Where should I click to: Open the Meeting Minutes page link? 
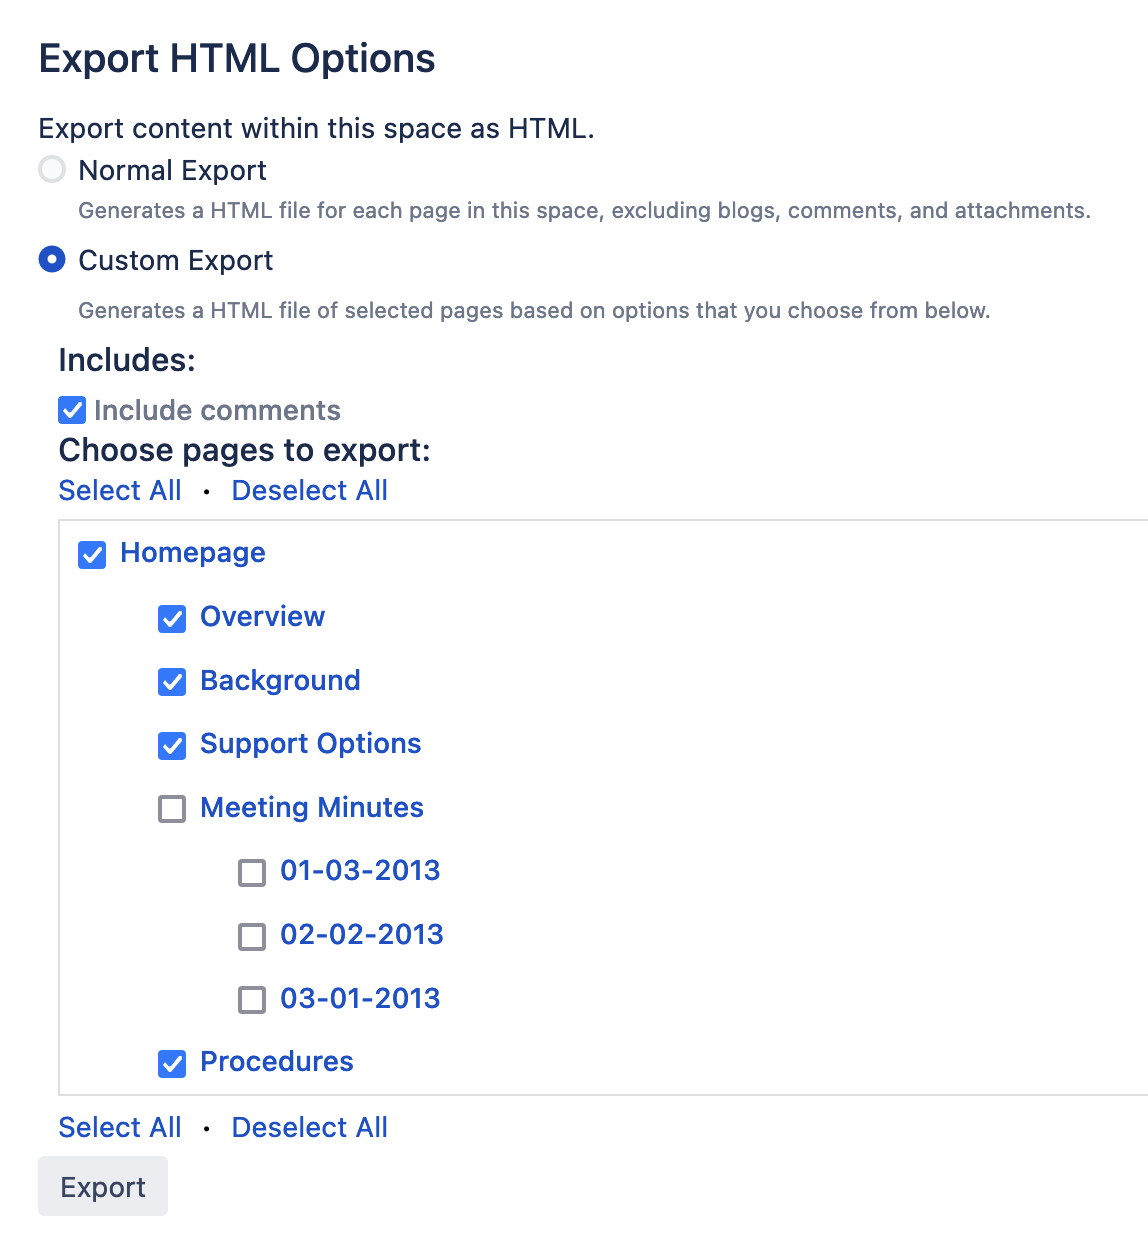[312, 807]
